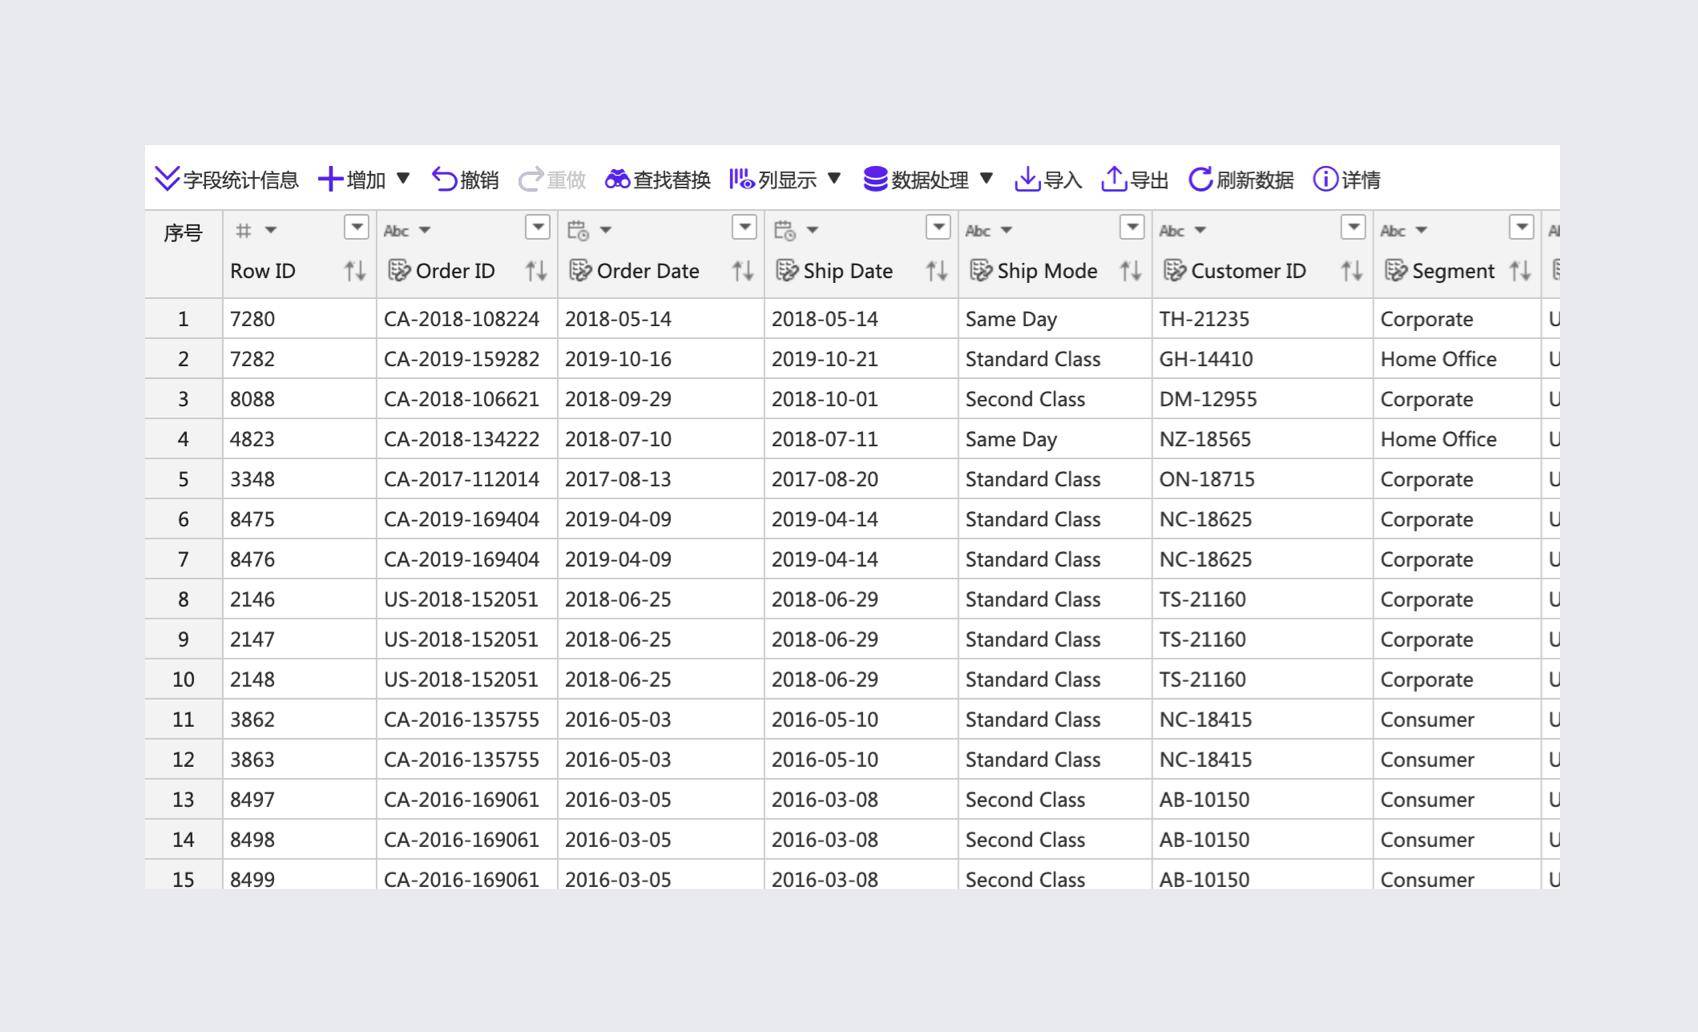Click edit icon beside Segment header
The height and width of the screenshot is (1032, 1698).
[x=1396, y=271]
